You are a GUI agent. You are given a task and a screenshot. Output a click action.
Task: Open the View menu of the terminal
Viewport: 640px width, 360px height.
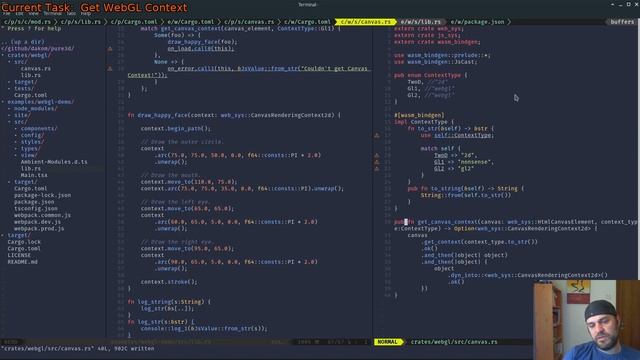[33, 13]
